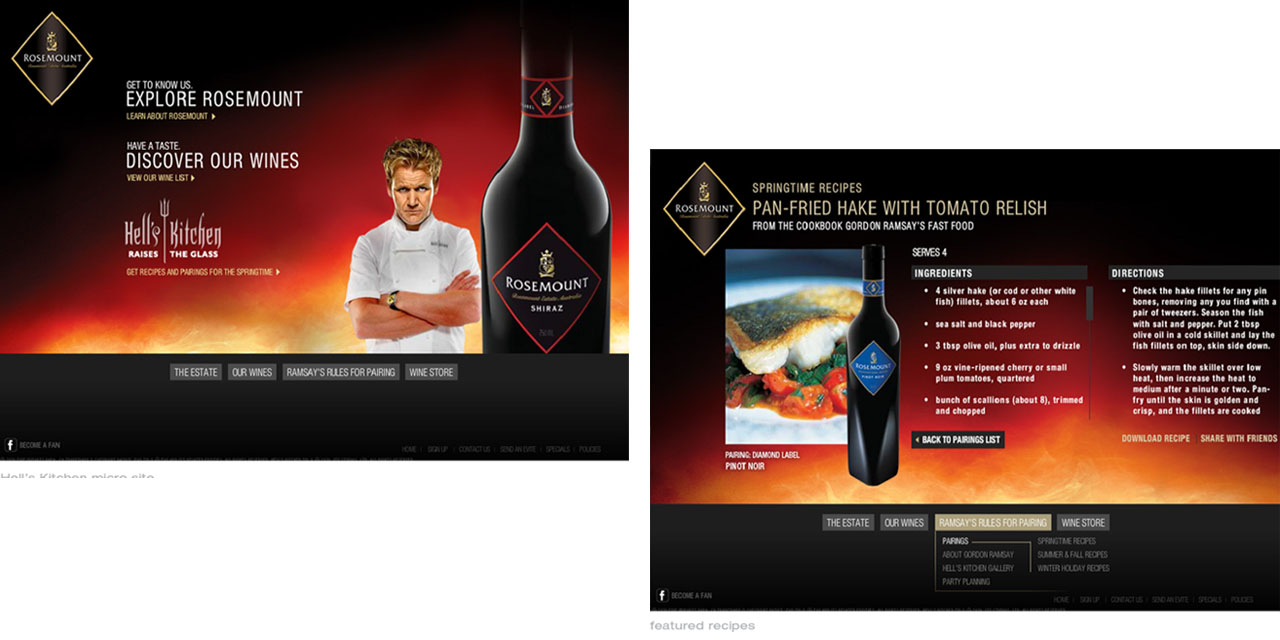Open Ramsay's Rules for Pairing highlighted menu
This screenshot has width=1280, height=640.
(993, 523)
